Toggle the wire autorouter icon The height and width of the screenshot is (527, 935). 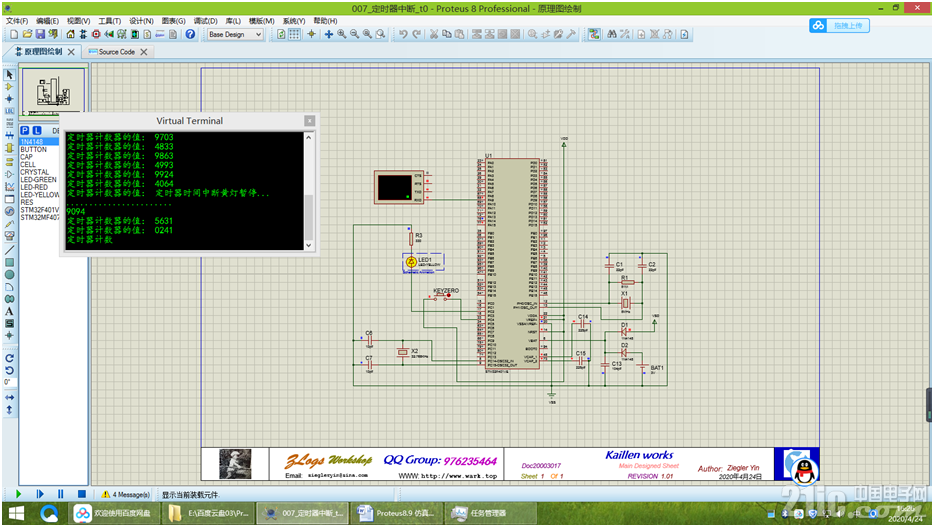pyautogui.click(x=594, y=35)
